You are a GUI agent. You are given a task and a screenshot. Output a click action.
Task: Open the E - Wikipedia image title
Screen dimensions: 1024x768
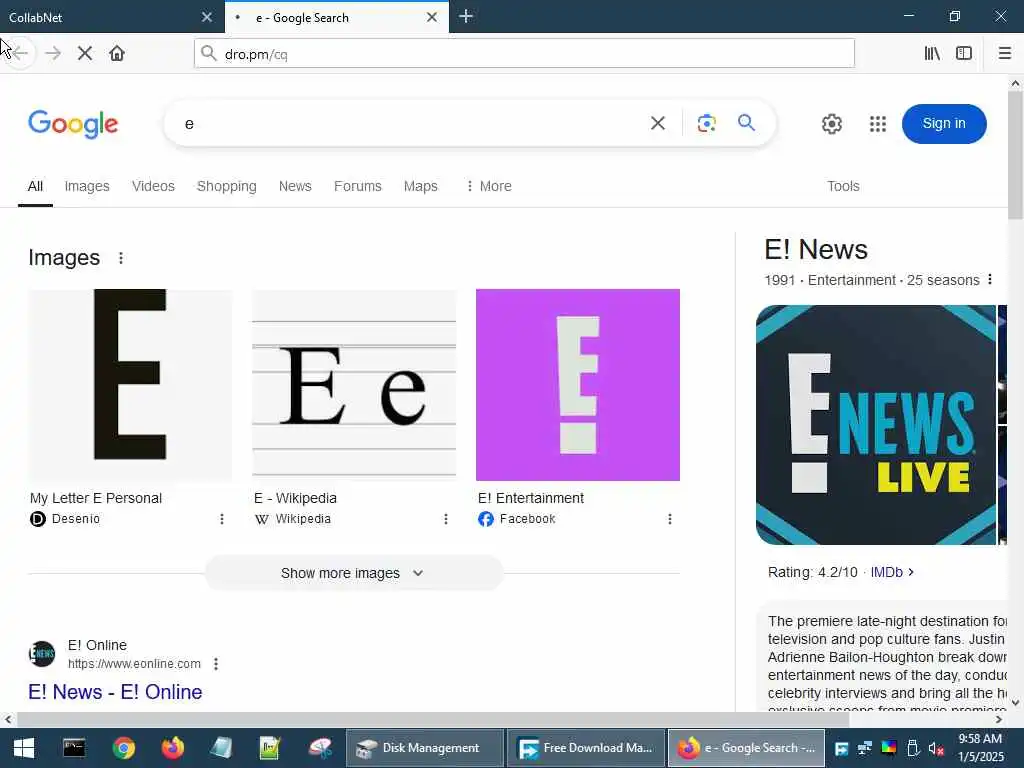coord(295,498)
